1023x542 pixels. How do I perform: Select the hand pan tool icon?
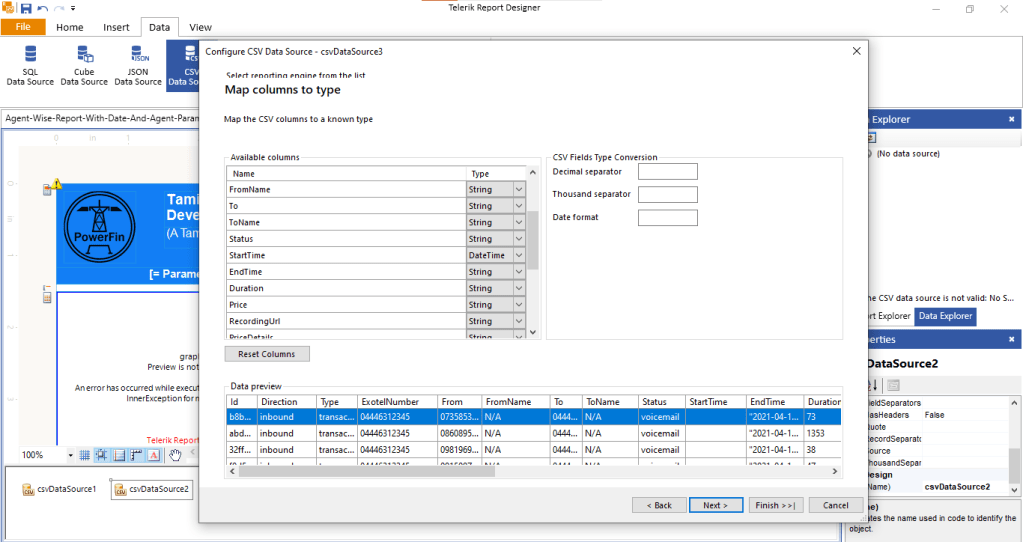(175, 455)
